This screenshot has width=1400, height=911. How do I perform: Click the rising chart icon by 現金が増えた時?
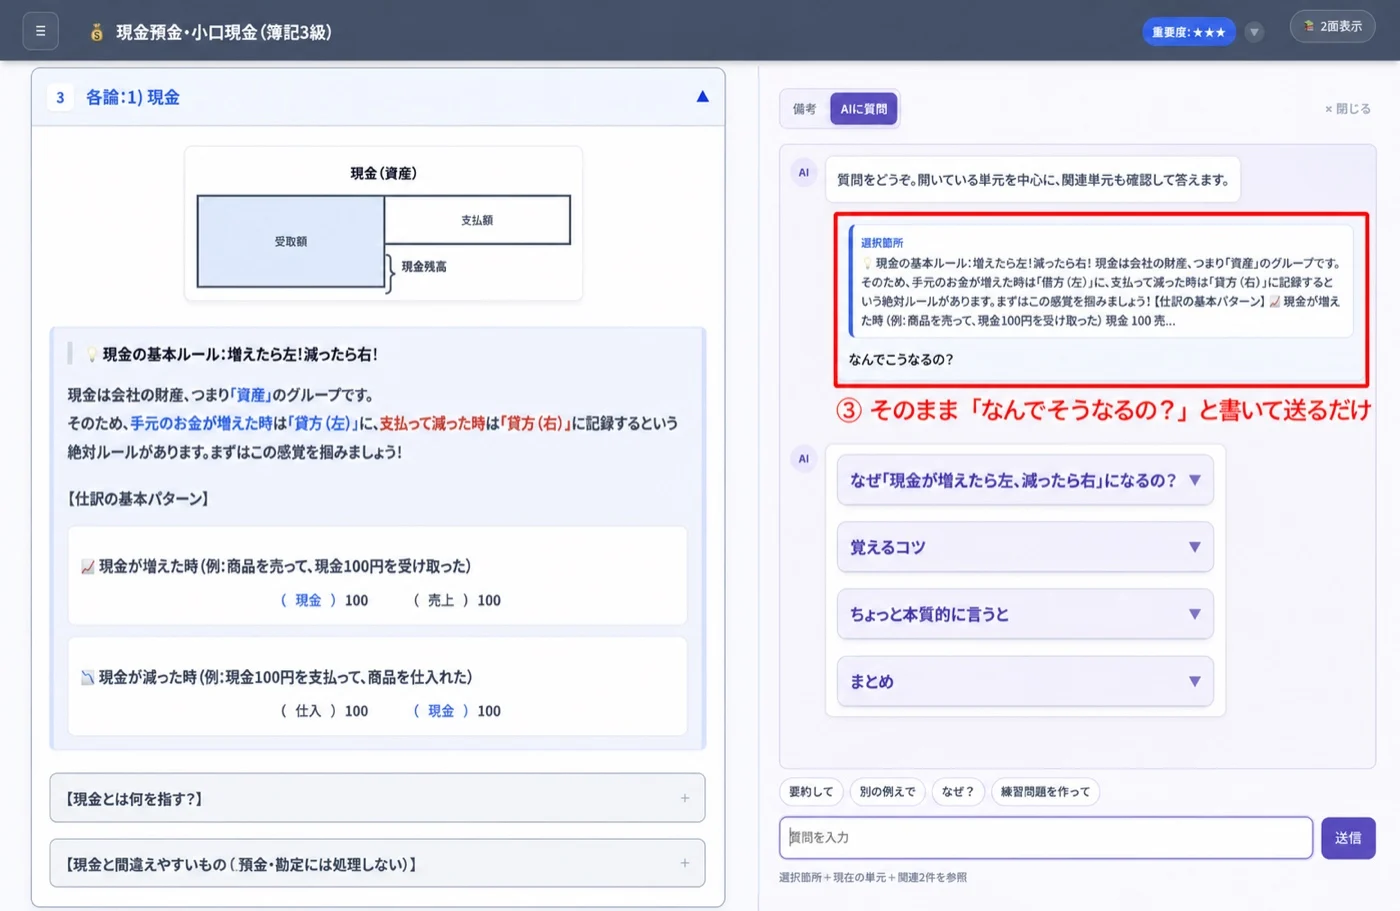pos(87,567)
